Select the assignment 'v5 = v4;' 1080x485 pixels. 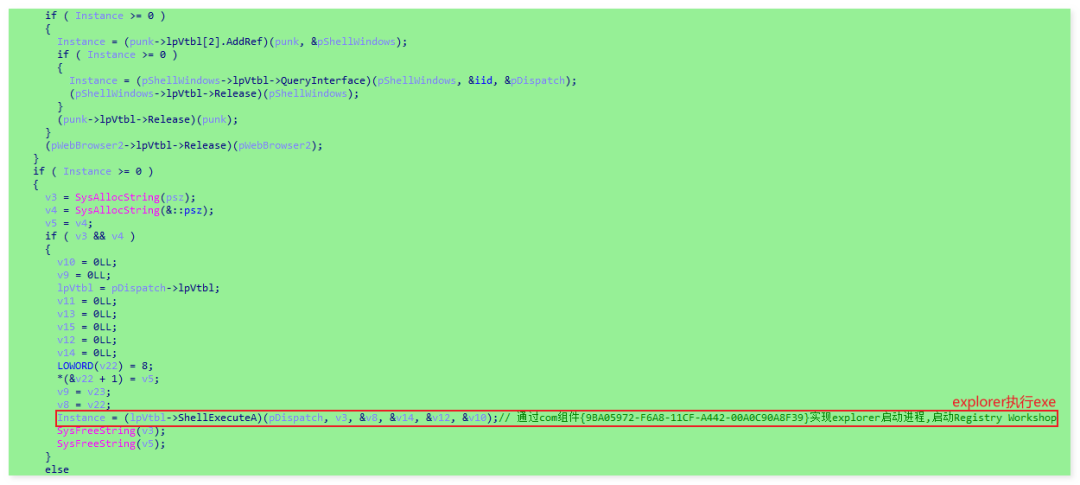pos(69,223)
